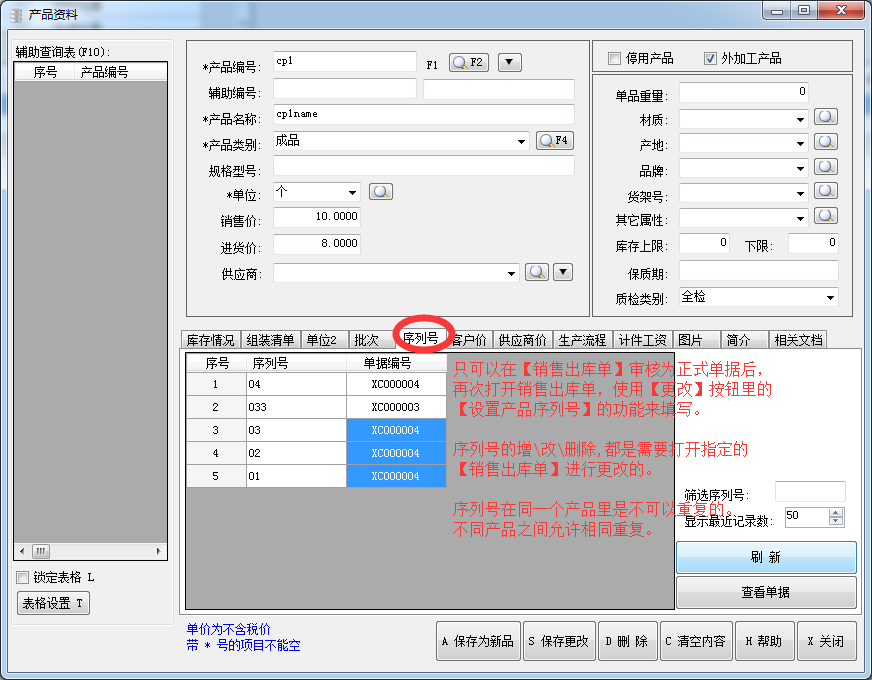
Task: Click the 表格设置 T button
Action: tap(53, 603)
